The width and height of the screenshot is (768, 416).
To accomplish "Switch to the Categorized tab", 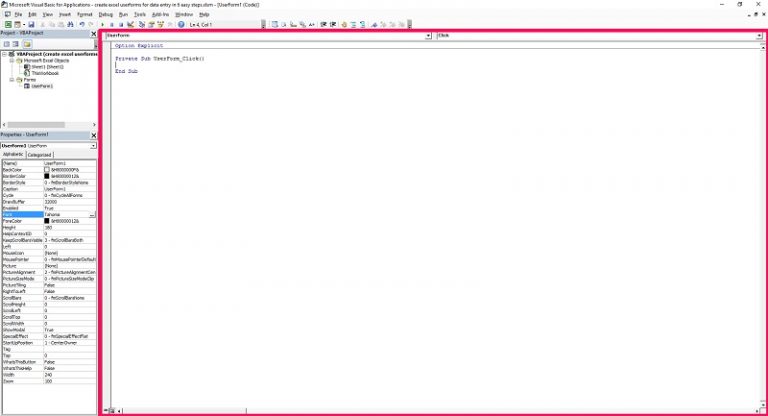I will [x=39, y=155].
